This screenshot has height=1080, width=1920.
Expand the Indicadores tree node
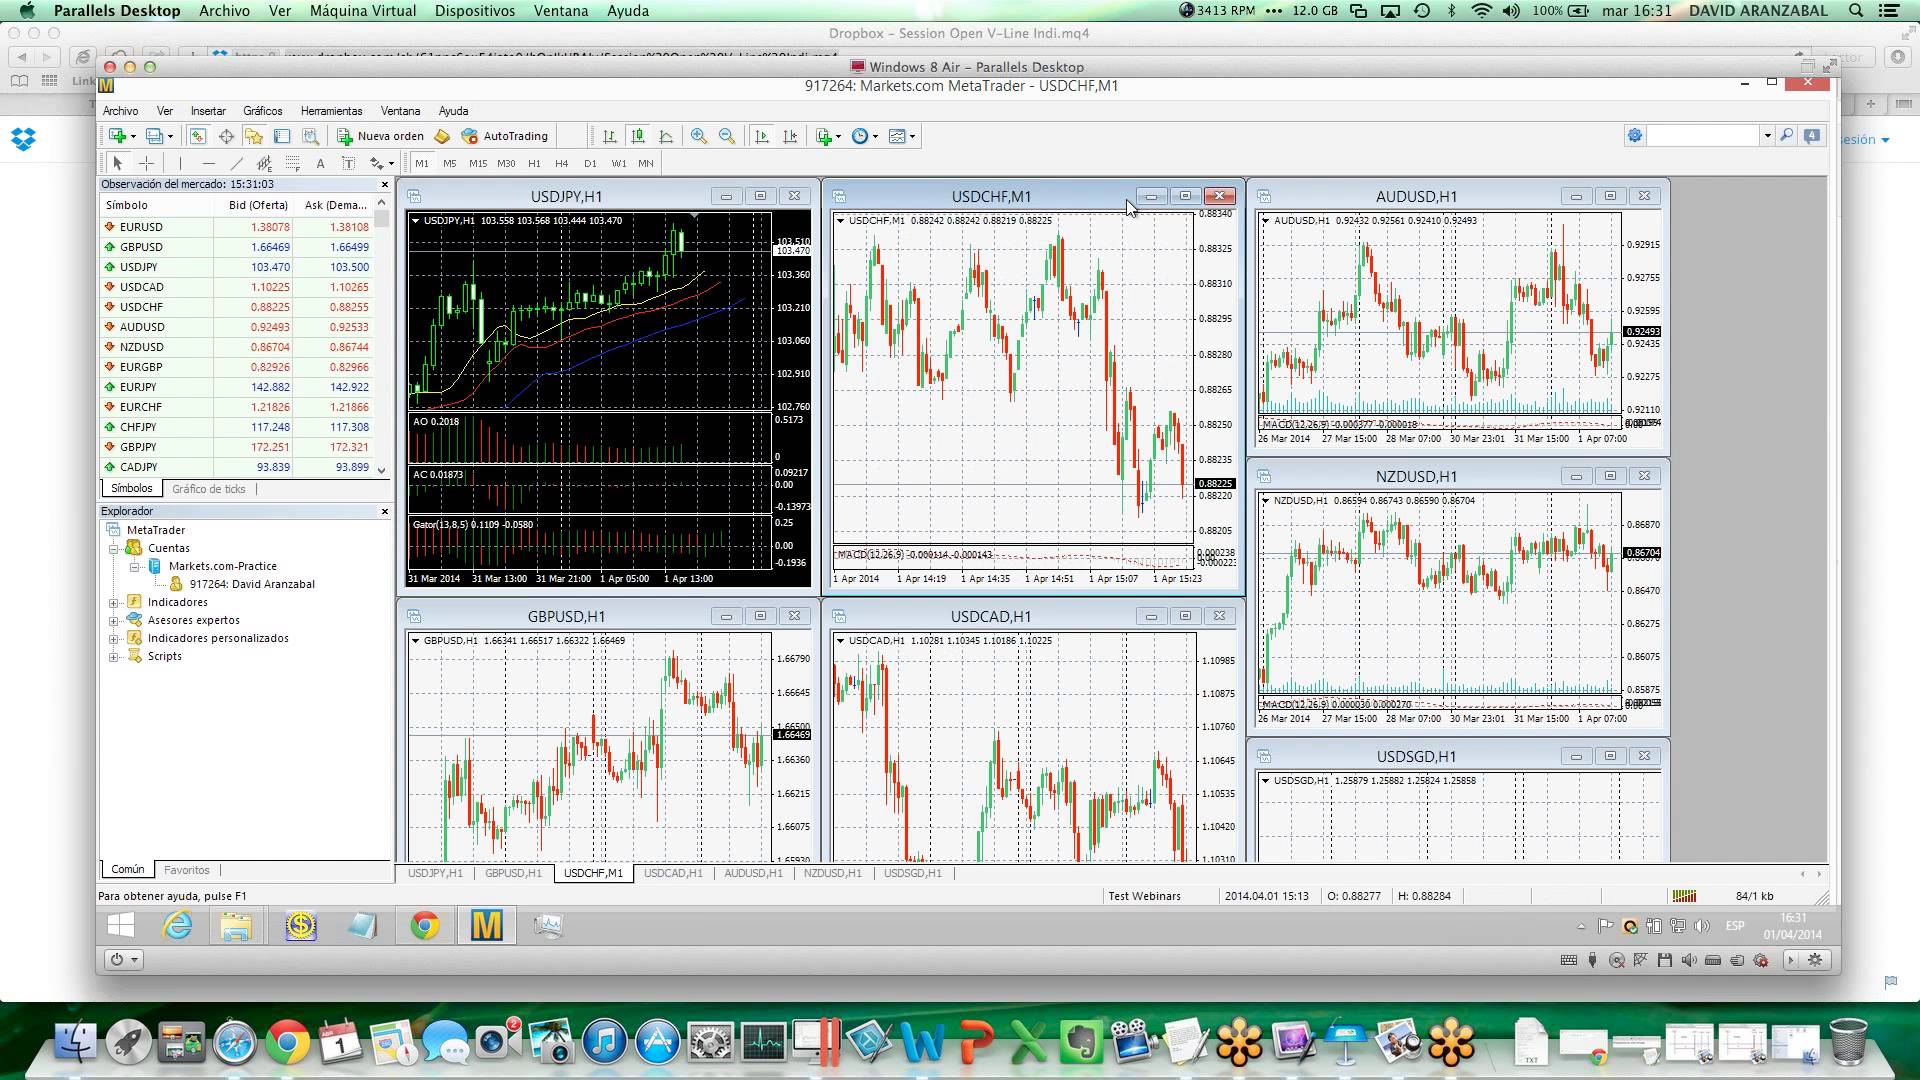(x=114, y=602)
